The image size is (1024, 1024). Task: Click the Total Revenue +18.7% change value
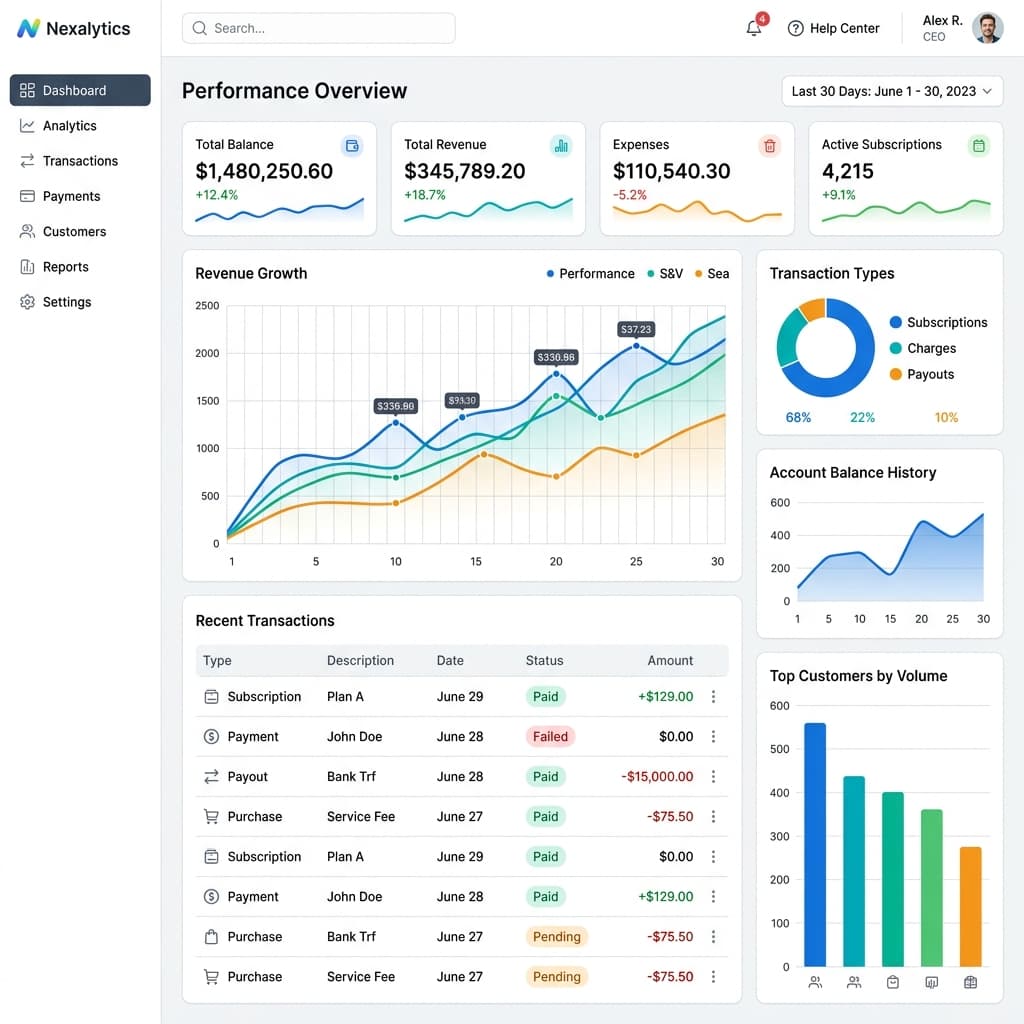(x=424, y=195)
